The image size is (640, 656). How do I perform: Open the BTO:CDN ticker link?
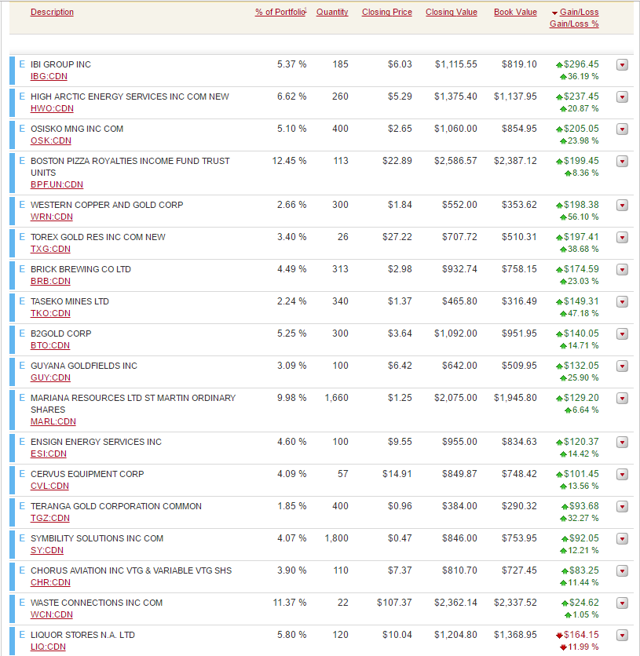pyautogui.click(x=50, y=346)
